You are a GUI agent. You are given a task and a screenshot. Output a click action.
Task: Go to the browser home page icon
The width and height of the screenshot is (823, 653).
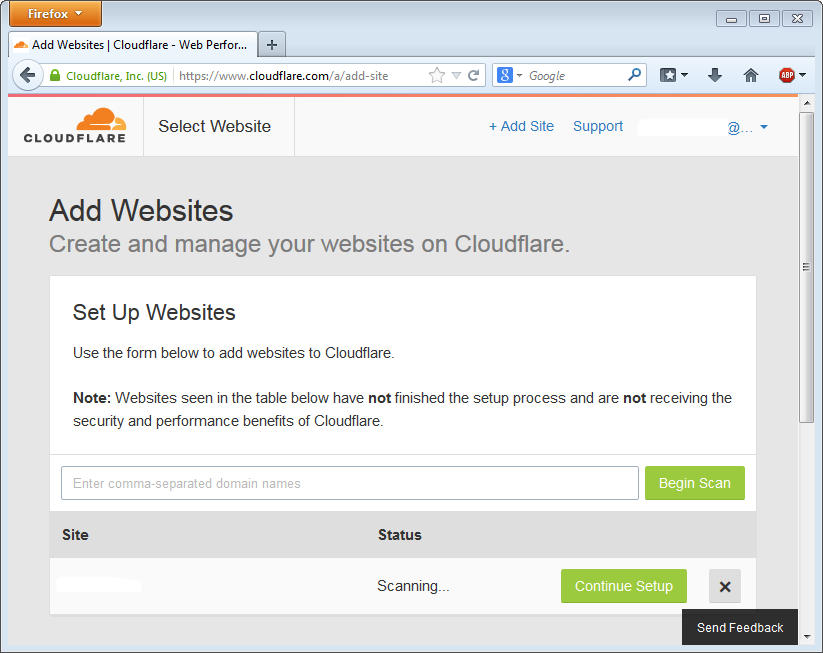click(751, 75)
